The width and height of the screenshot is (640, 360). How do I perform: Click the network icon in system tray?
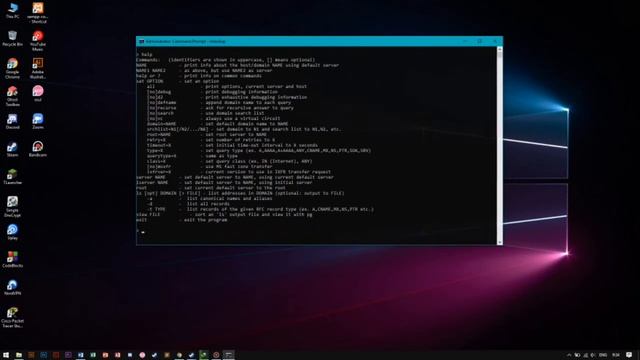click(x=586, y=355)
